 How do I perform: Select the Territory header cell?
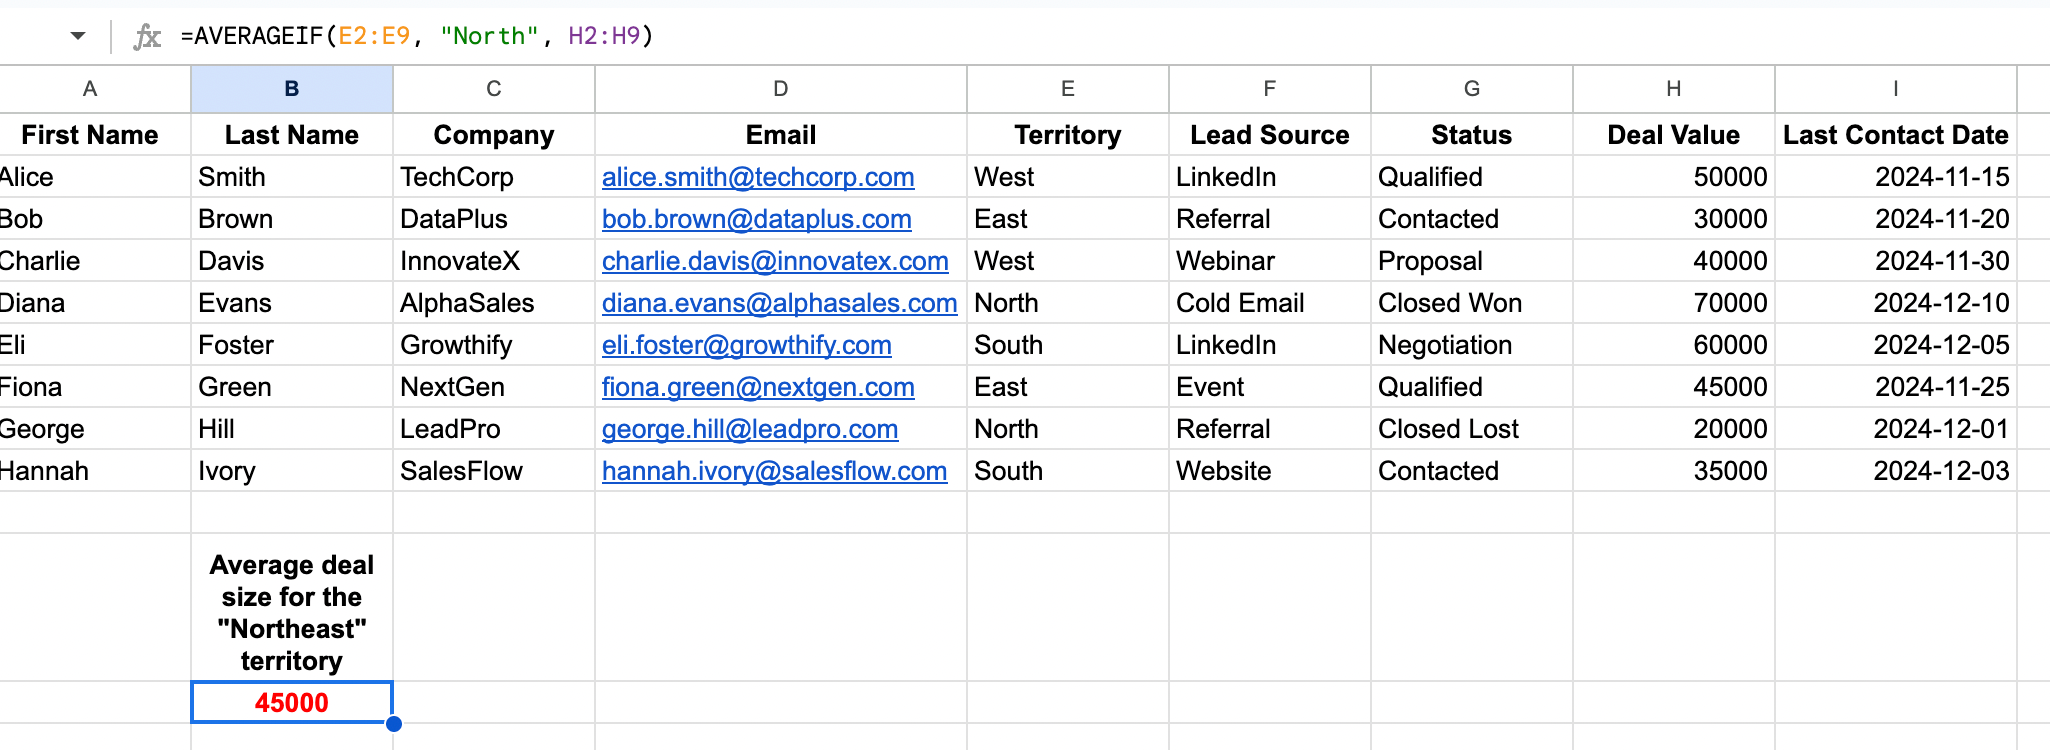1067,135
